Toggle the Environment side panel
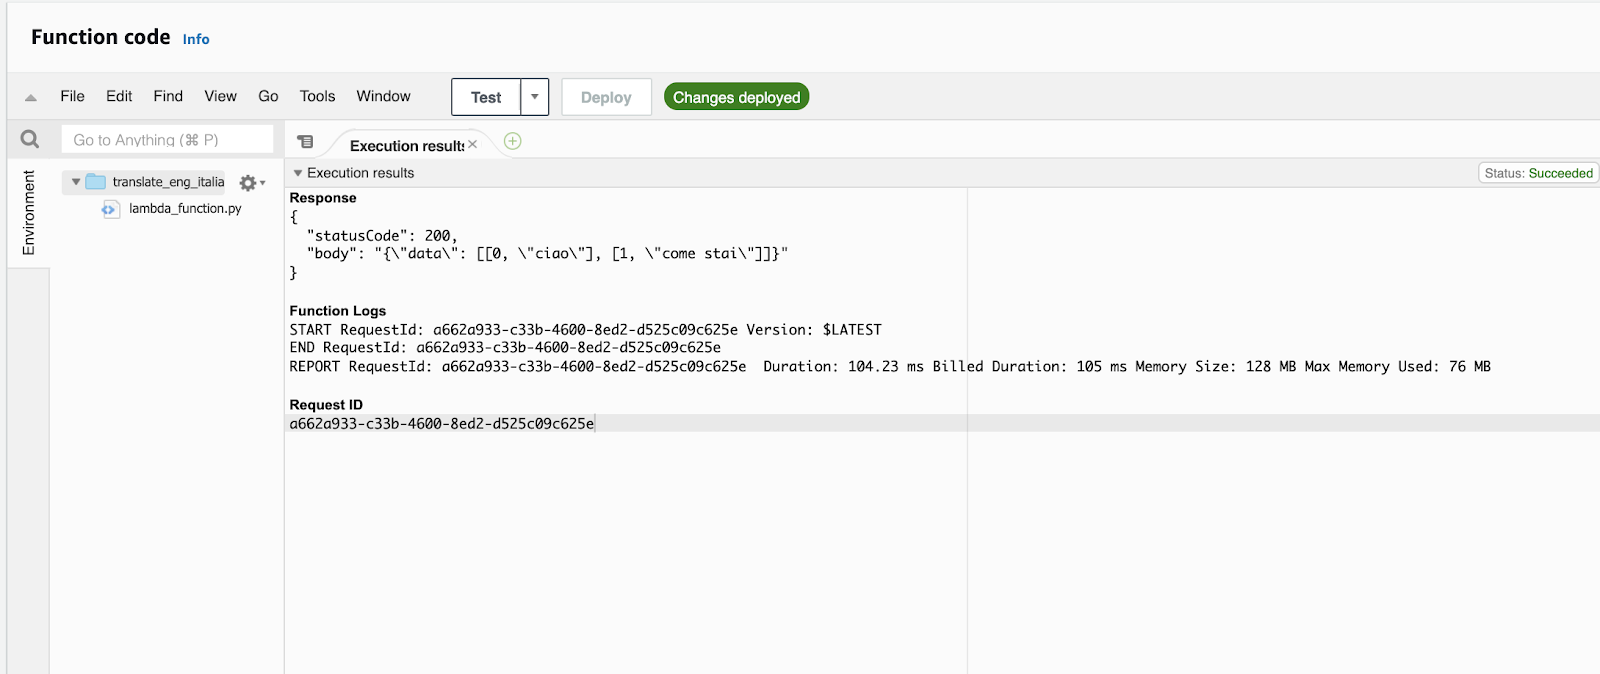The image size is (1600, 674). tap(28, 212)
